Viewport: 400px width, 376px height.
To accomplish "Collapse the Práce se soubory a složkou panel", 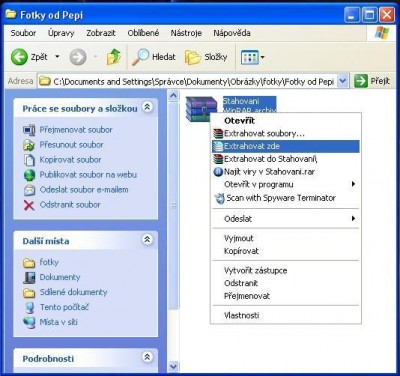I will pyautogui.click(x=147, y=107).
